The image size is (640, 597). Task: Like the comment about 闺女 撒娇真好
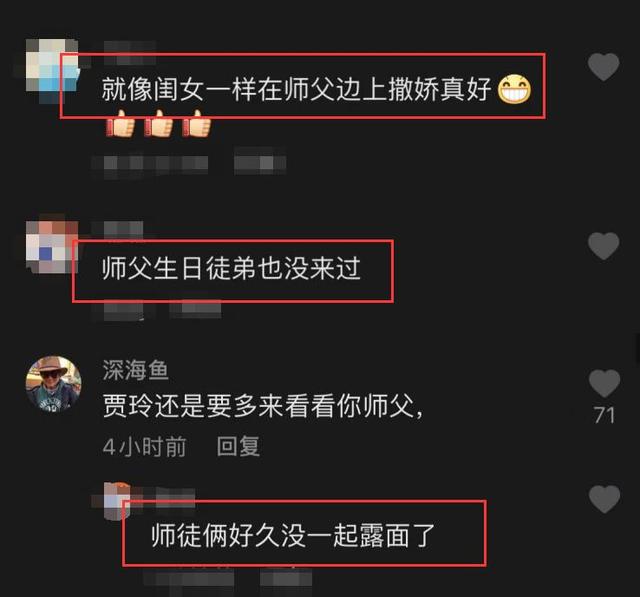tap(604, 67)
